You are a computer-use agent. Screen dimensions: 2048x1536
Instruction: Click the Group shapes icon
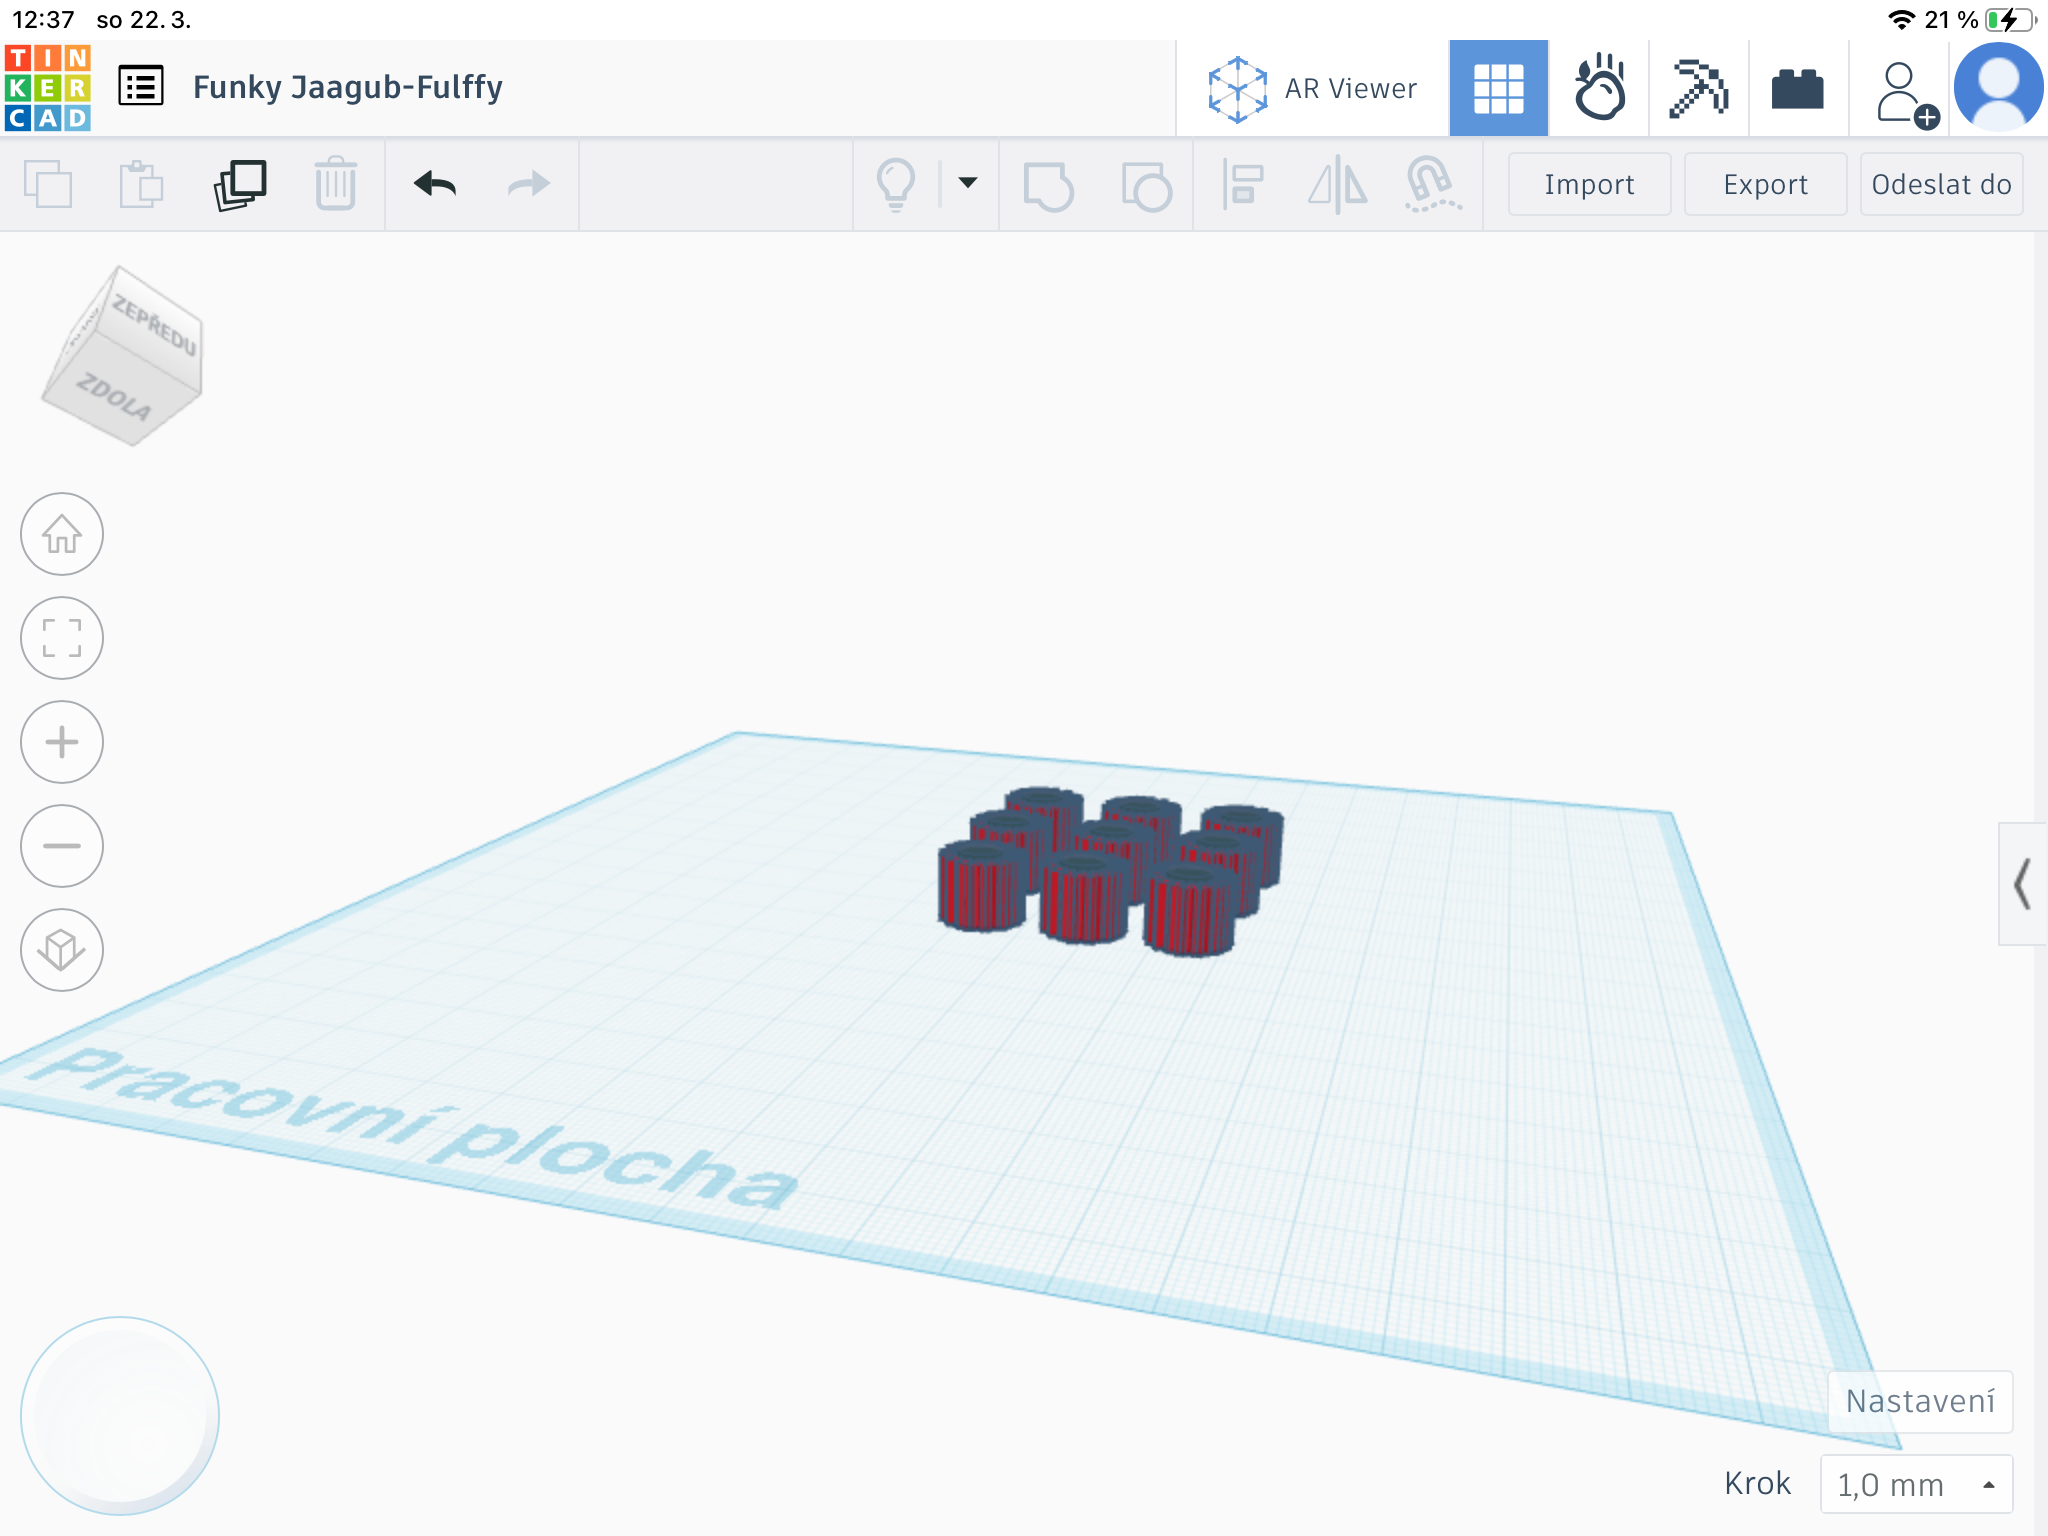point(1048,186)
